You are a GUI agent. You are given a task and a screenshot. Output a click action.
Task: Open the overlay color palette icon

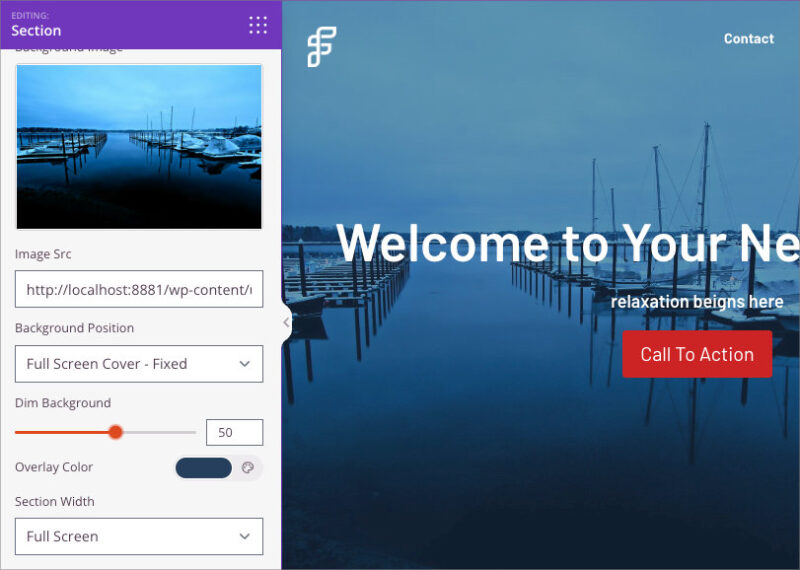pyautogui.click(x=248, y=467)
